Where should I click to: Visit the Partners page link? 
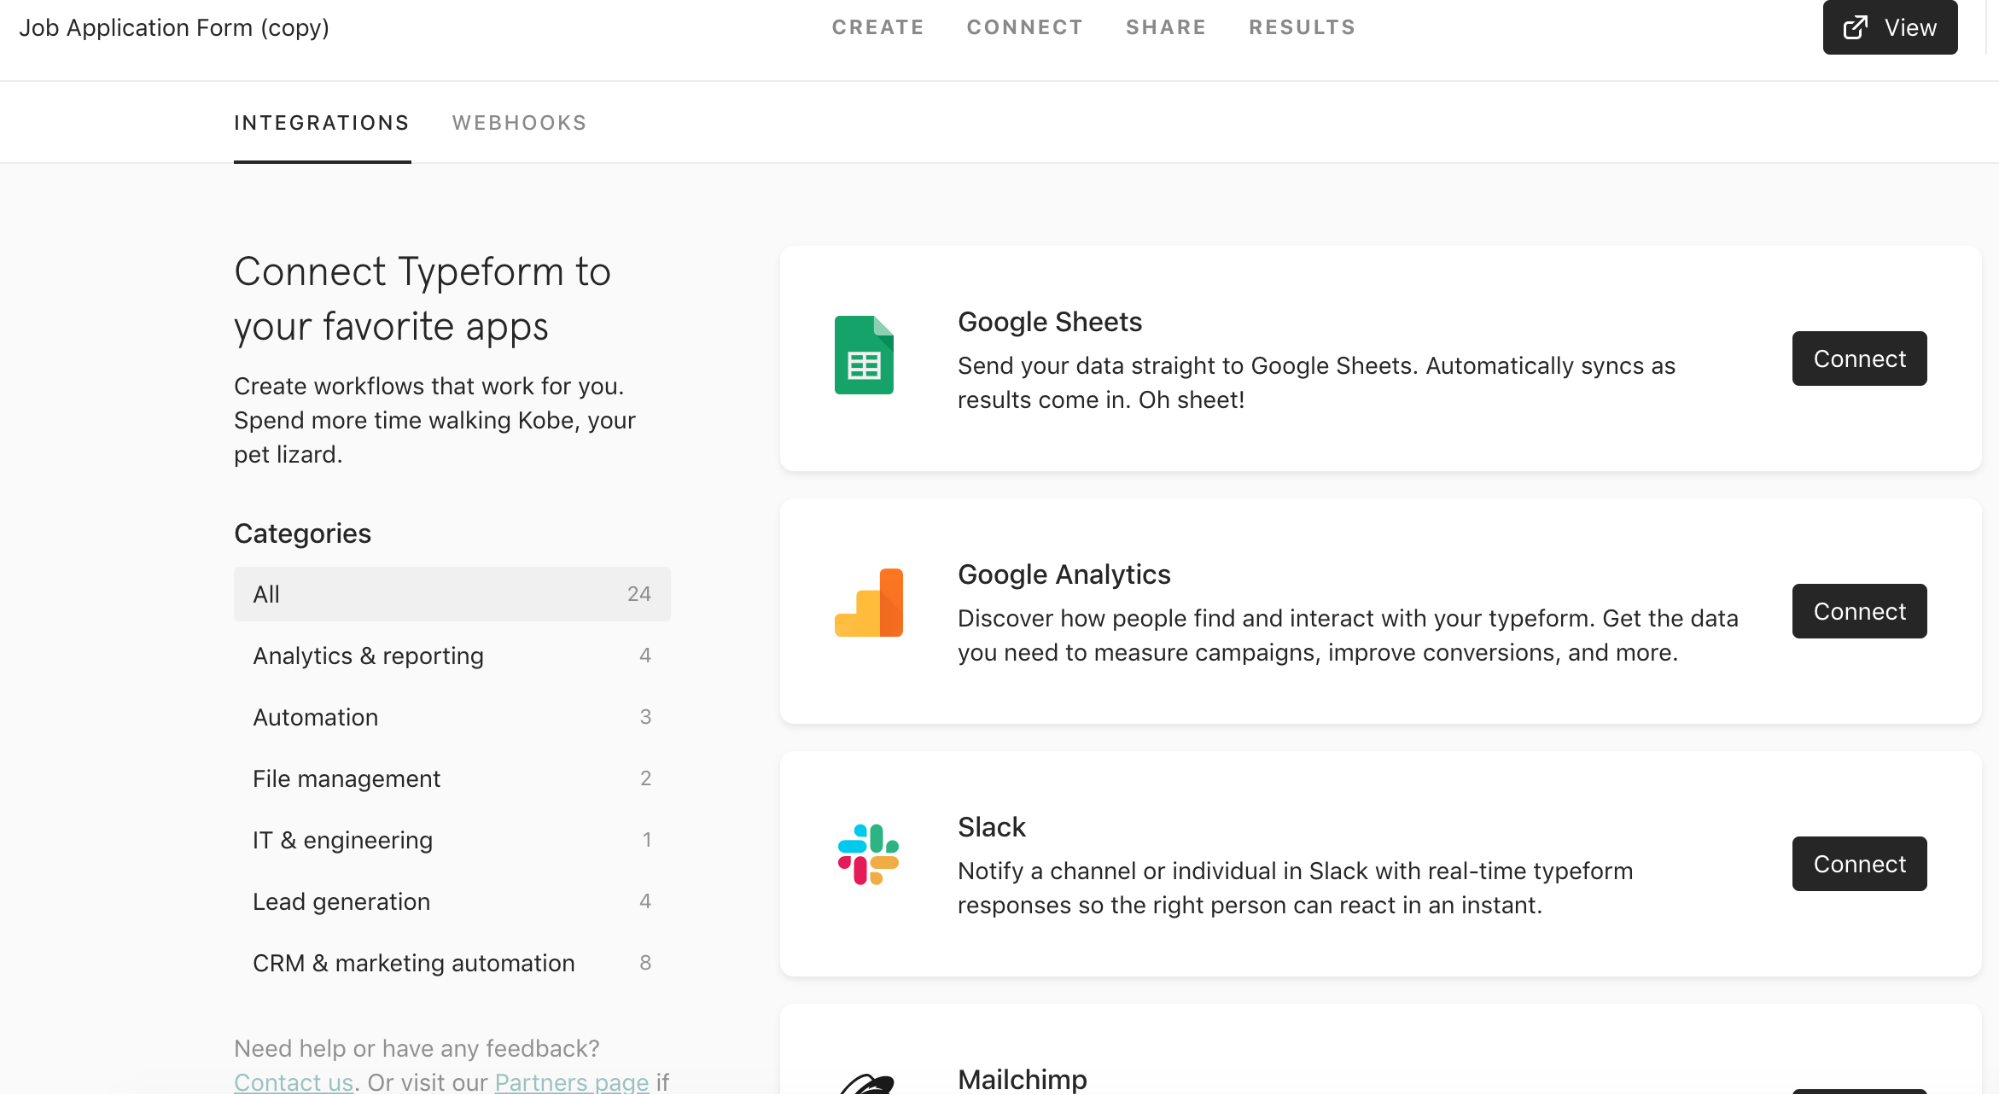572,1082
